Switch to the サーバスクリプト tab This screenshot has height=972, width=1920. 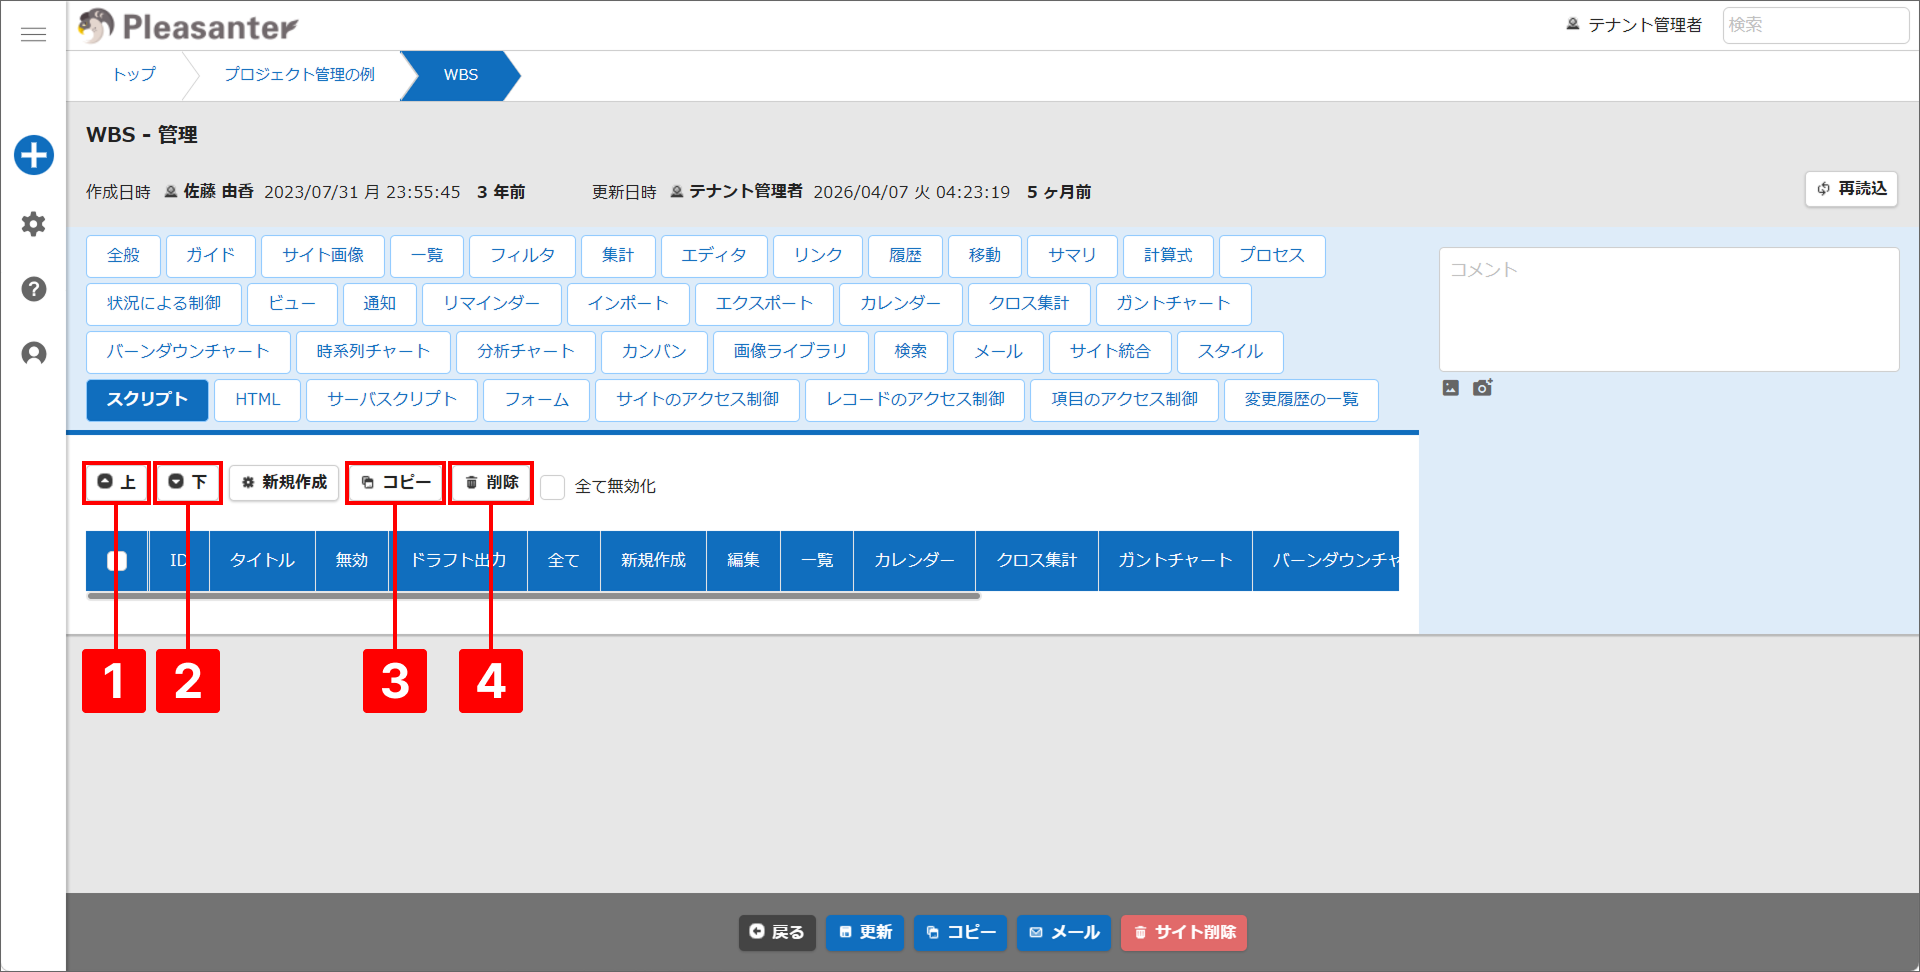click(392, 400)
